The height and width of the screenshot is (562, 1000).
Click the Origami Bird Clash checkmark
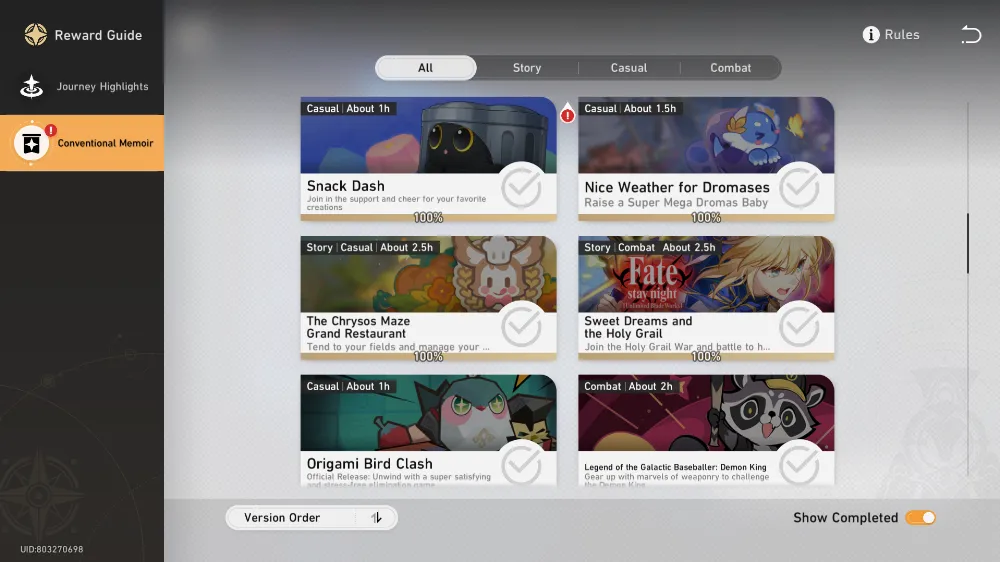coord(521,464)
